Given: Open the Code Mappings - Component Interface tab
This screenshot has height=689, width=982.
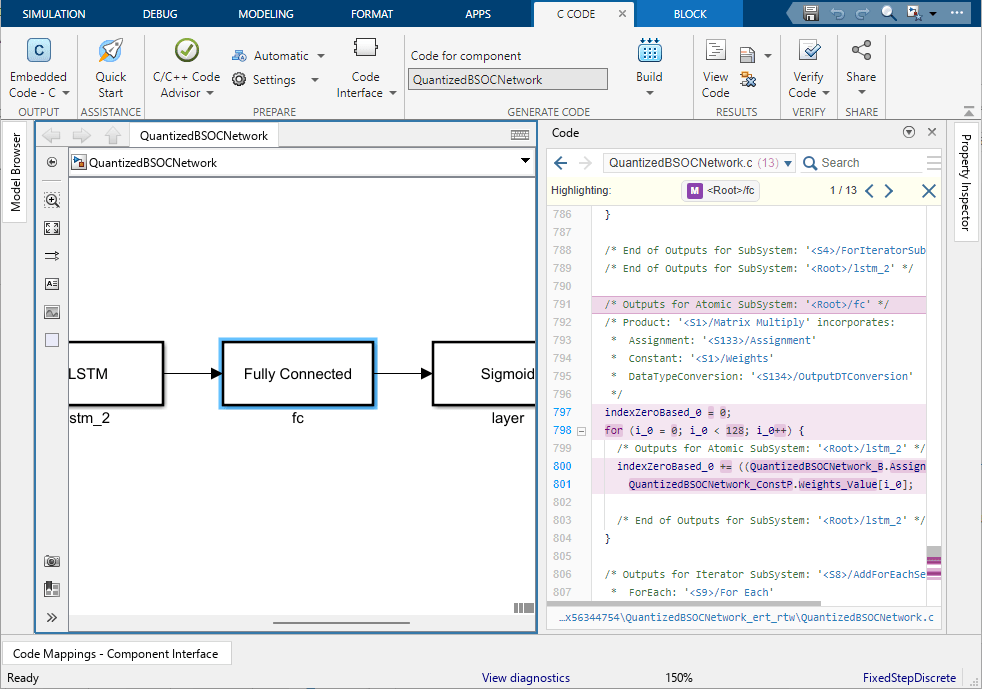Looking at the screenshot, I should pyautogui.click(x=116, y=654).
